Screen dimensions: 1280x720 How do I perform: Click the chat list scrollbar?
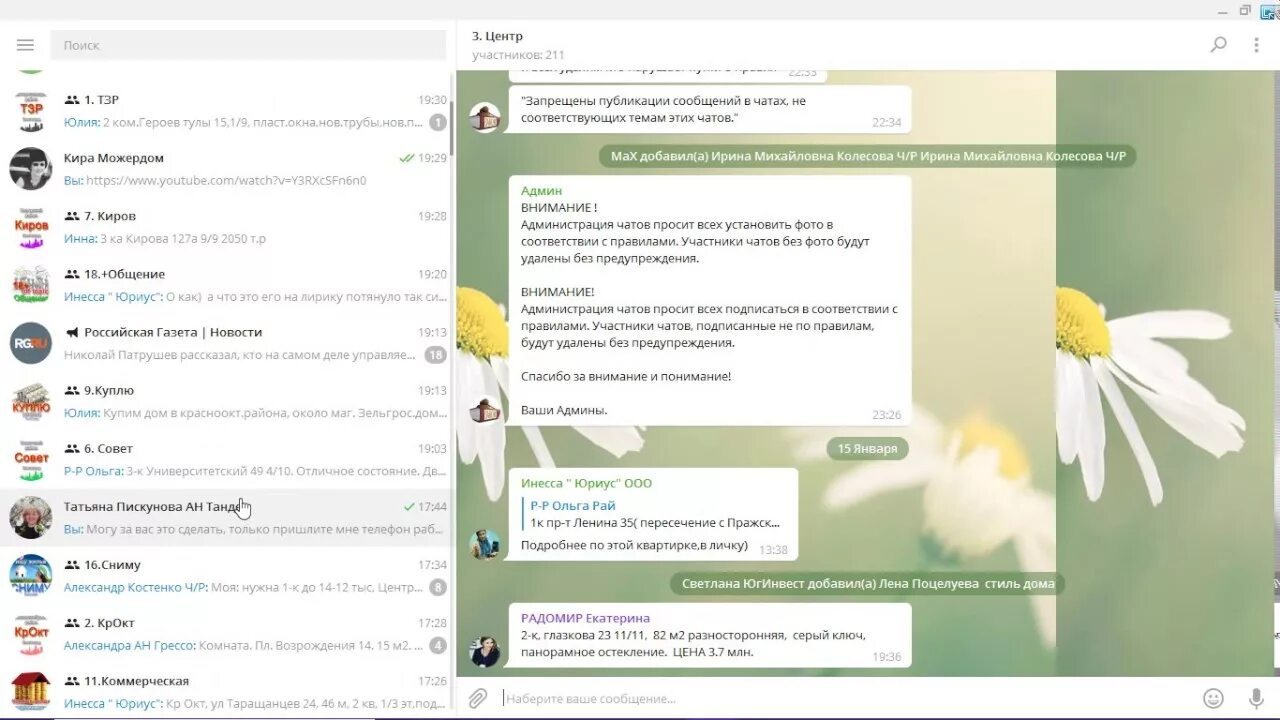coord(452,128)
